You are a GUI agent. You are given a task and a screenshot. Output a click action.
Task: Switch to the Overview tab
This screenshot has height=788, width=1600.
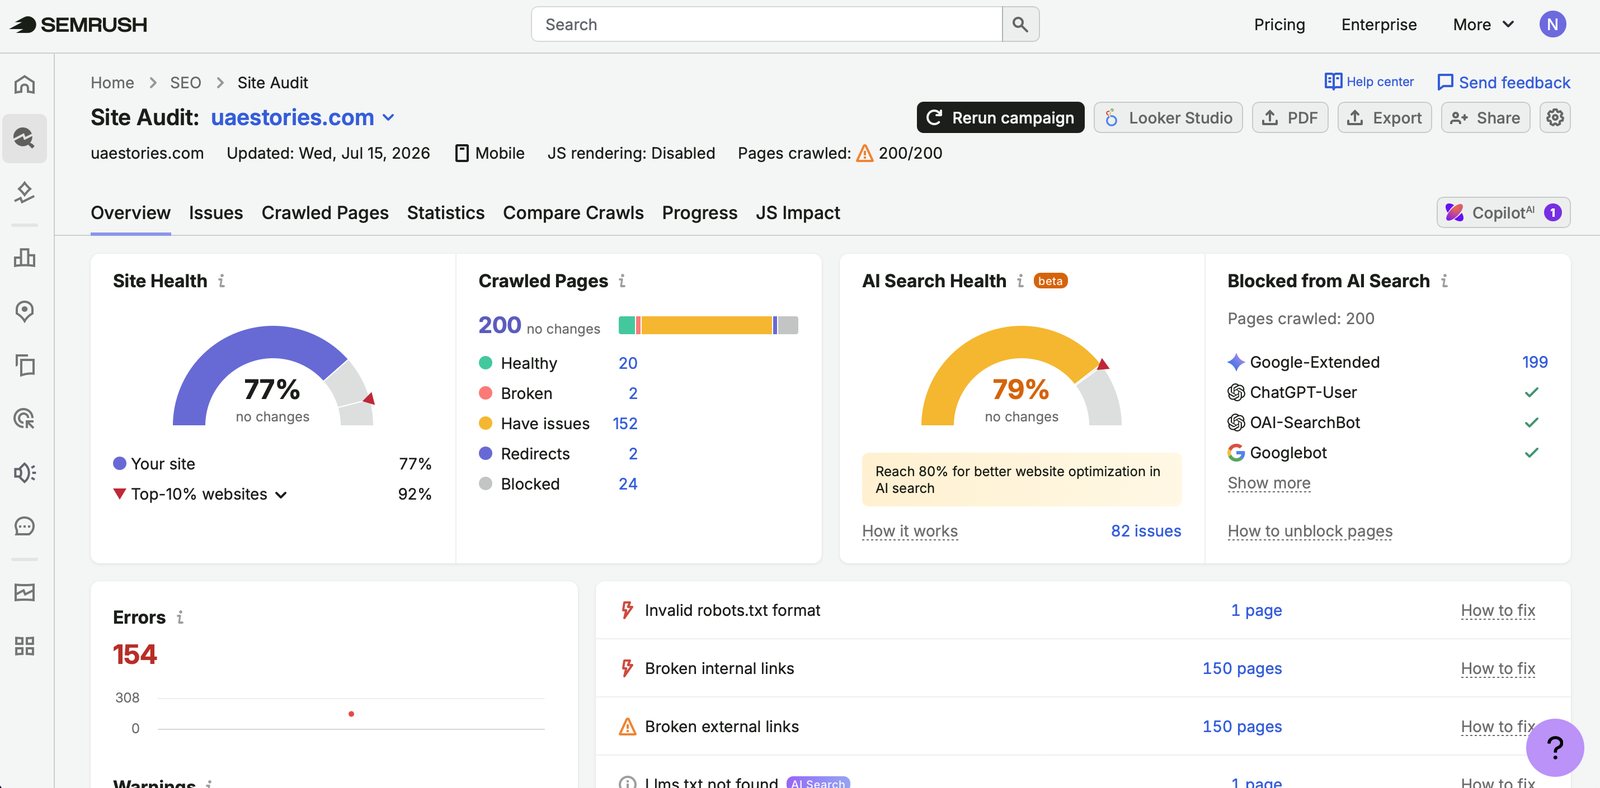coord(131,213)
